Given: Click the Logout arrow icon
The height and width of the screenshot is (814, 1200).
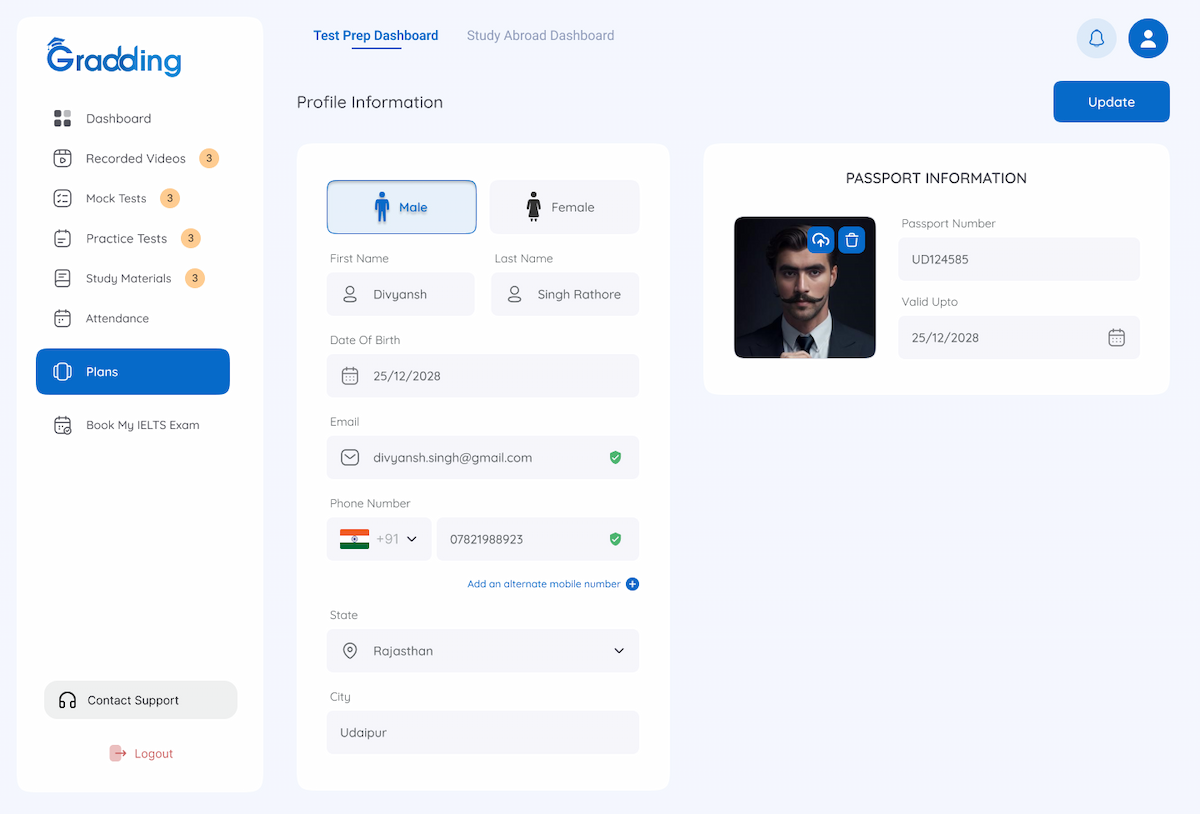Looking at the screenshot, I should coord(117,753).
